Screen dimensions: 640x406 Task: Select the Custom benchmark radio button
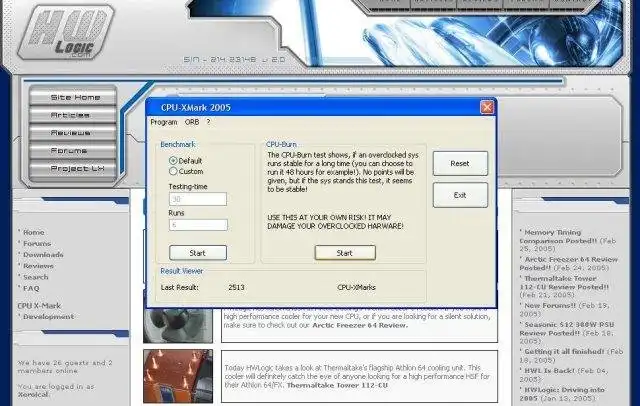173,171
